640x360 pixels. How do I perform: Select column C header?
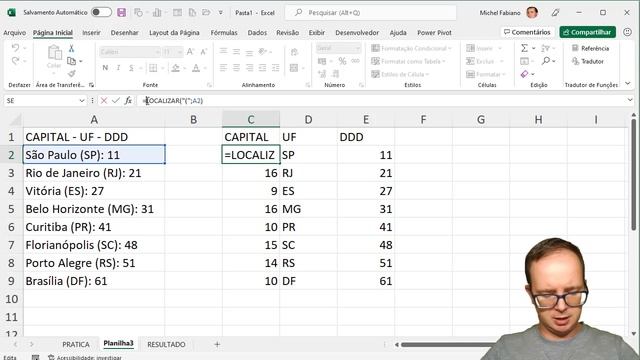point(251,120)
